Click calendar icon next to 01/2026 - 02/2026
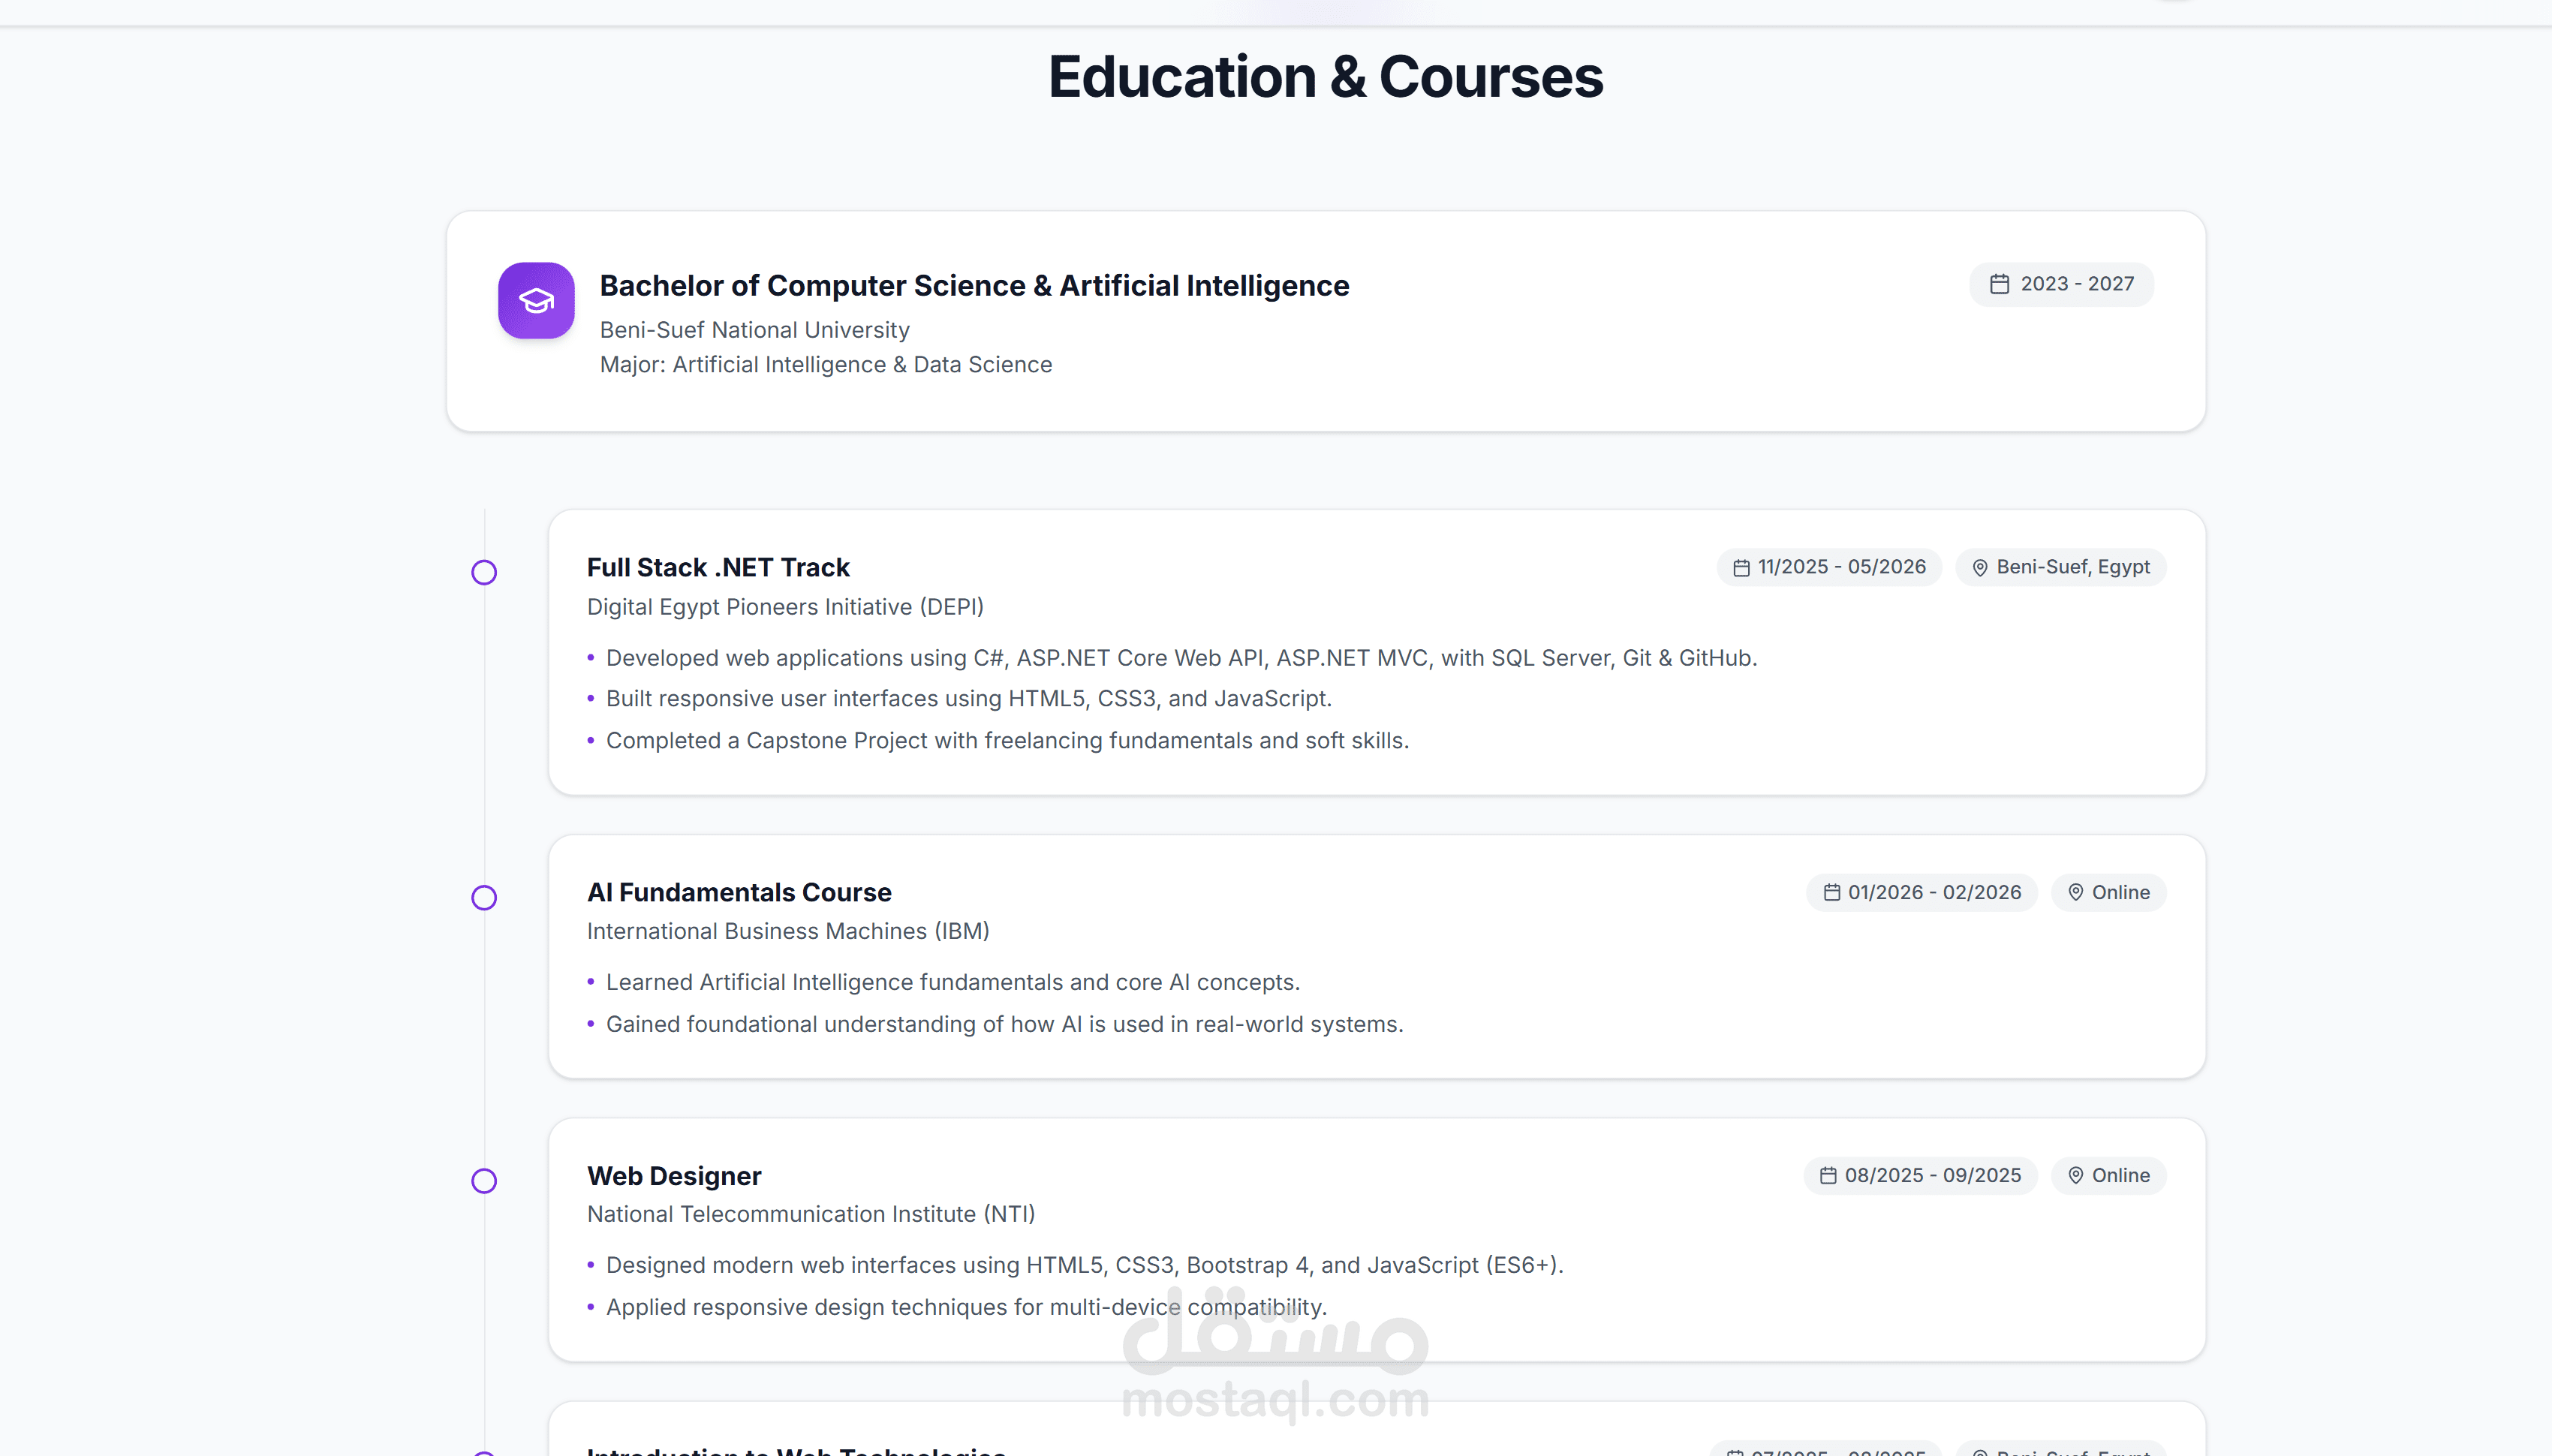The image size is (2552, 1456). click(x=1831, y=892)
